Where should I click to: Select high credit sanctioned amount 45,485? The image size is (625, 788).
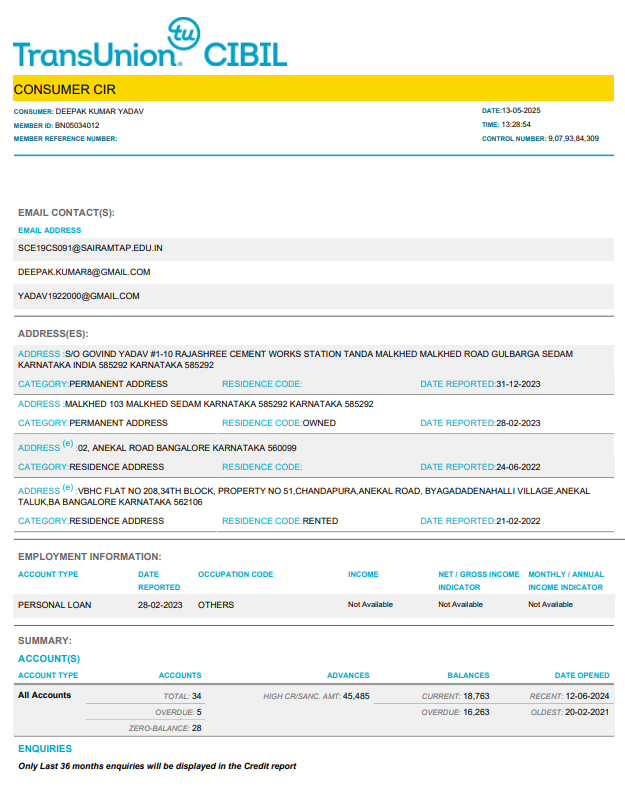[x=356, y=696]
